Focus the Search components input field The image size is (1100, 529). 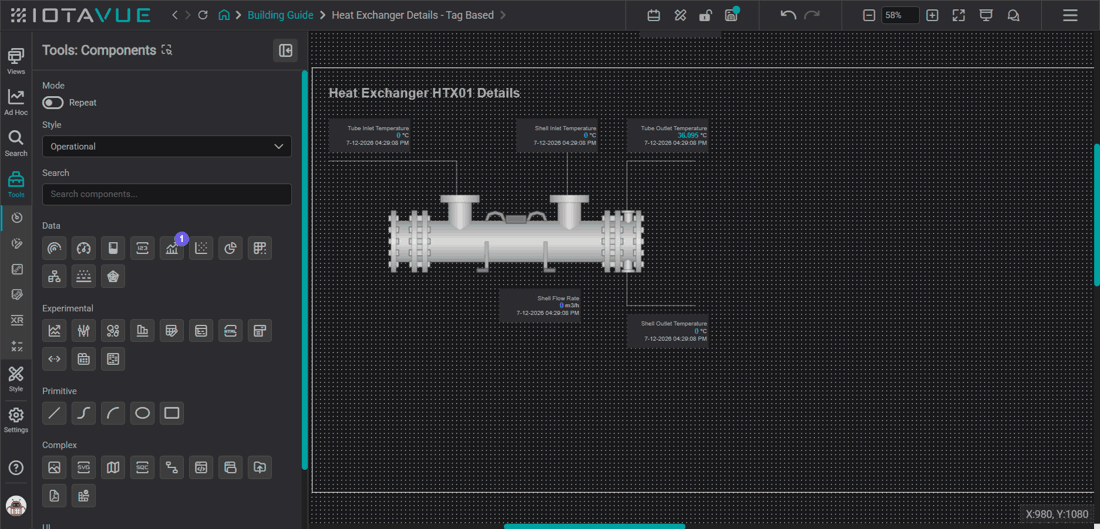pos(167,194)
